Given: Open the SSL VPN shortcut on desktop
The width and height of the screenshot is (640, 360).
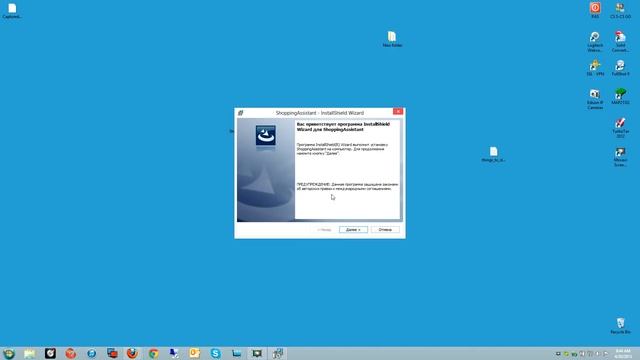Looking at the screenshot, I should tap(595, 68).
